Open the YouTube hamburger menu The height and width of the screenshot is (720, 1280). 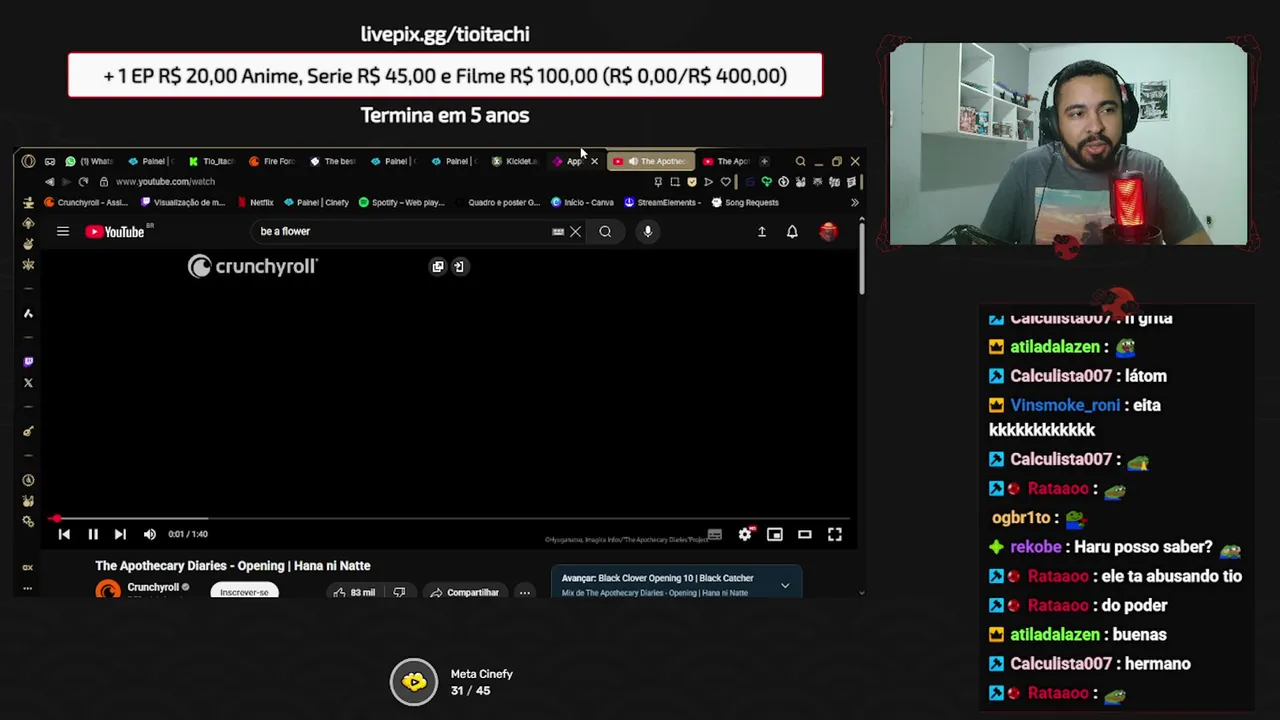tap(63, 232)
